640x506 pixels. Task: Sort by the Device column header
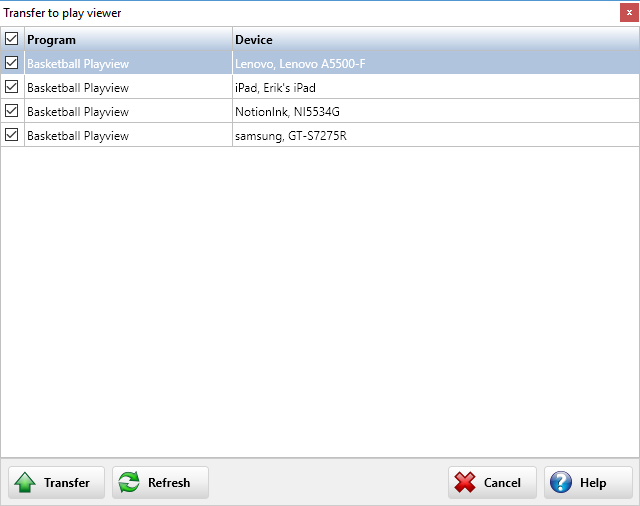(x=436, y=40)
